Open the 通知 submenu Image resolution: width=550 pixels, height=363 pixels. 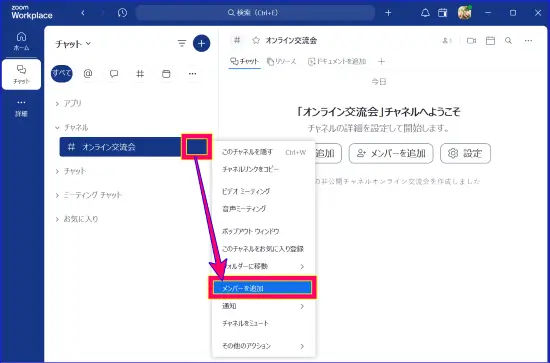[264, 306]
